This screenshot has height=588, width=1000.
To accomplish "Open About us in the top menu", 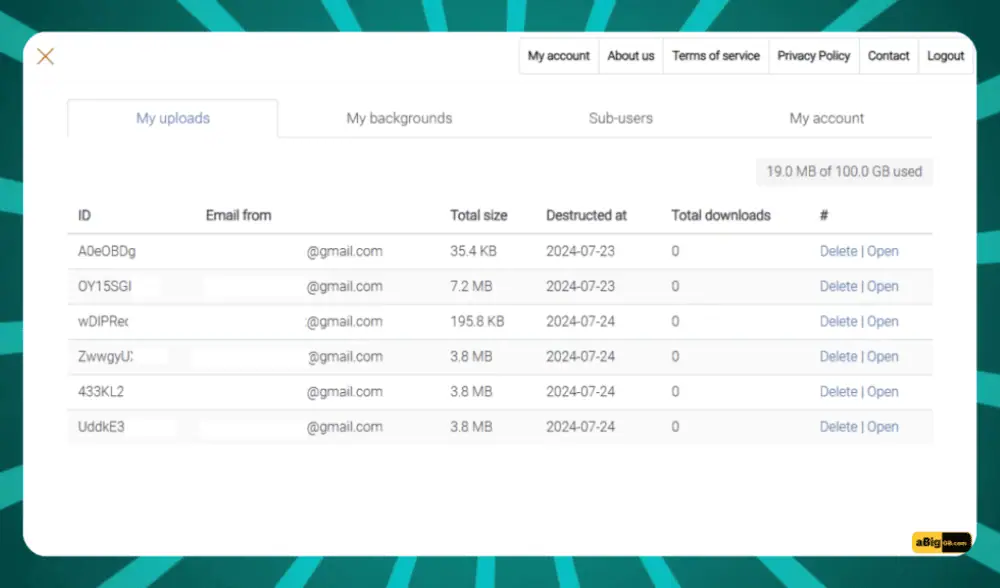I will [631, 56].
